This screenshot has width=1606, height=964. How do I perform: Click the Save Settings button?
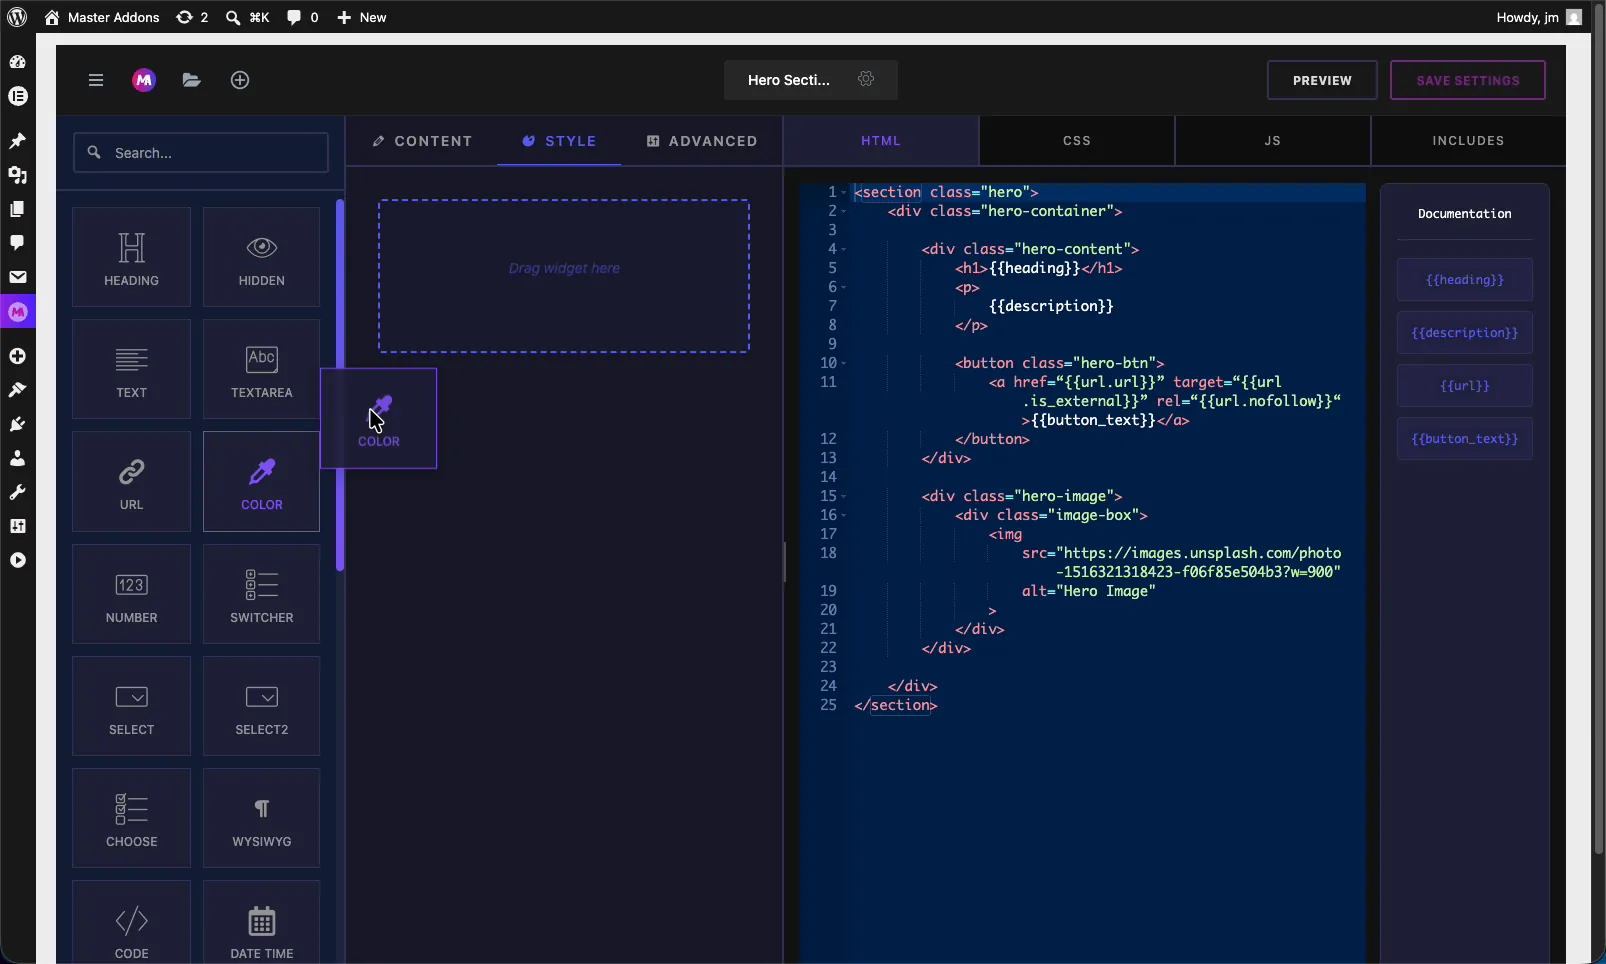point(1468,80)
